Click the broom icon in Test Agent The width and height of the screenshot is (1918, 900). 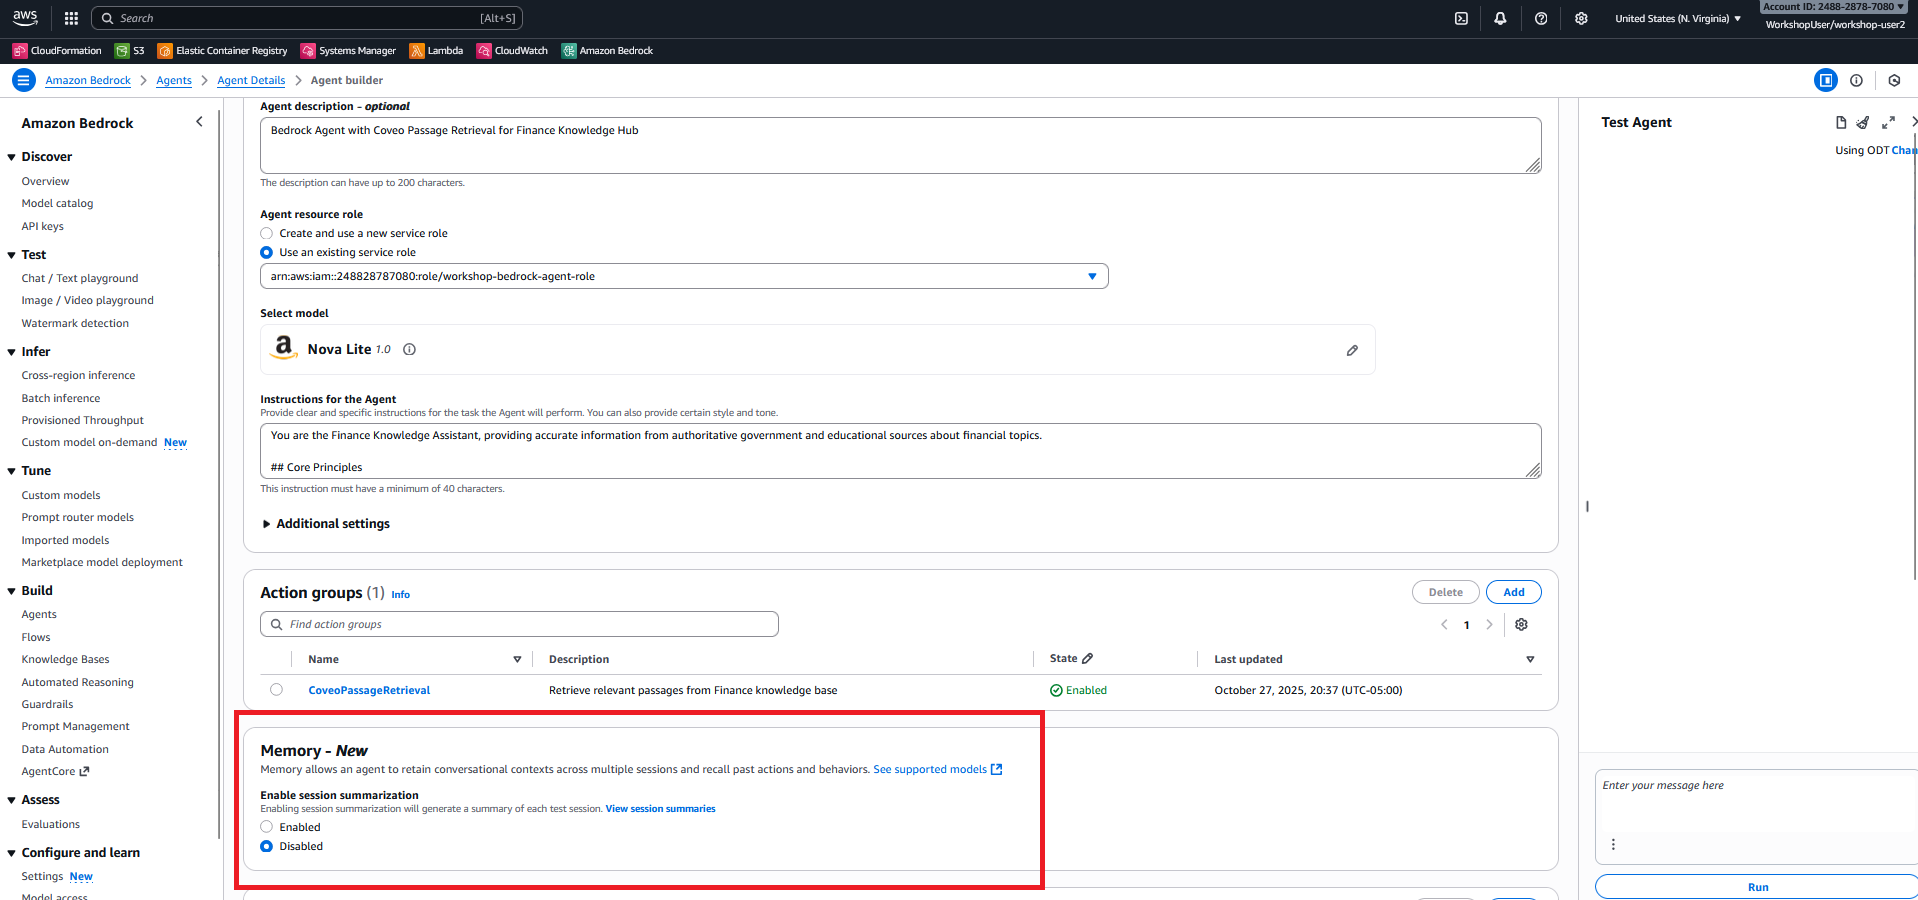pyautogui.click(x=1862, y=122)
